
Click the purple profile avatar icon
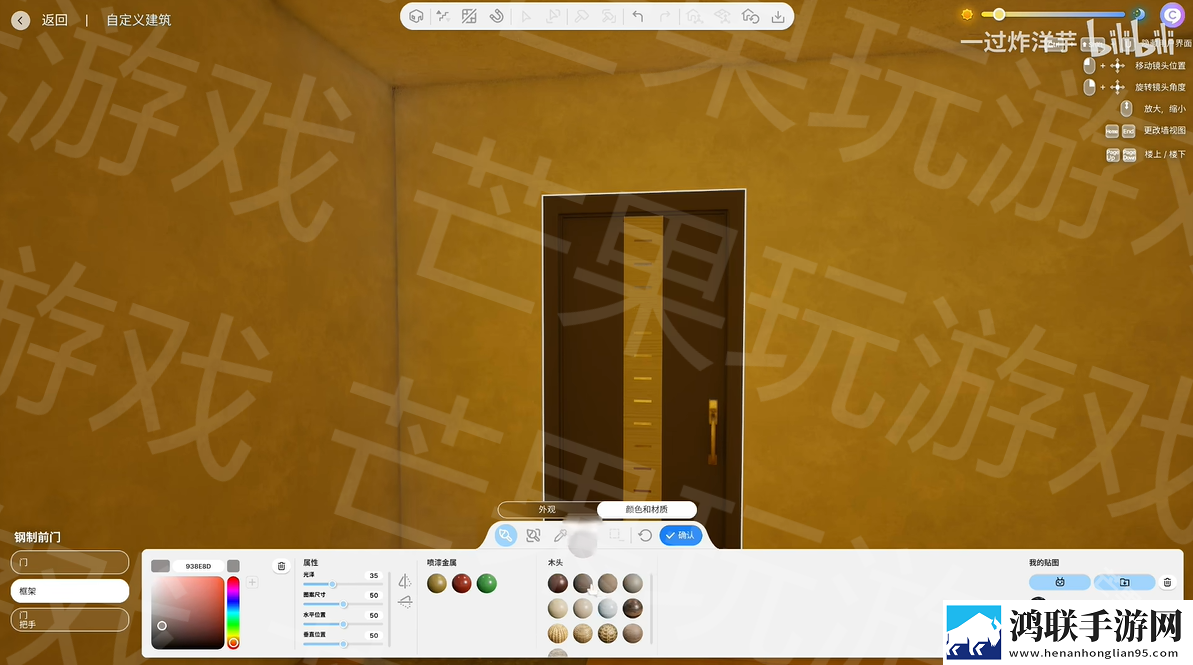tap(1172, 14)
